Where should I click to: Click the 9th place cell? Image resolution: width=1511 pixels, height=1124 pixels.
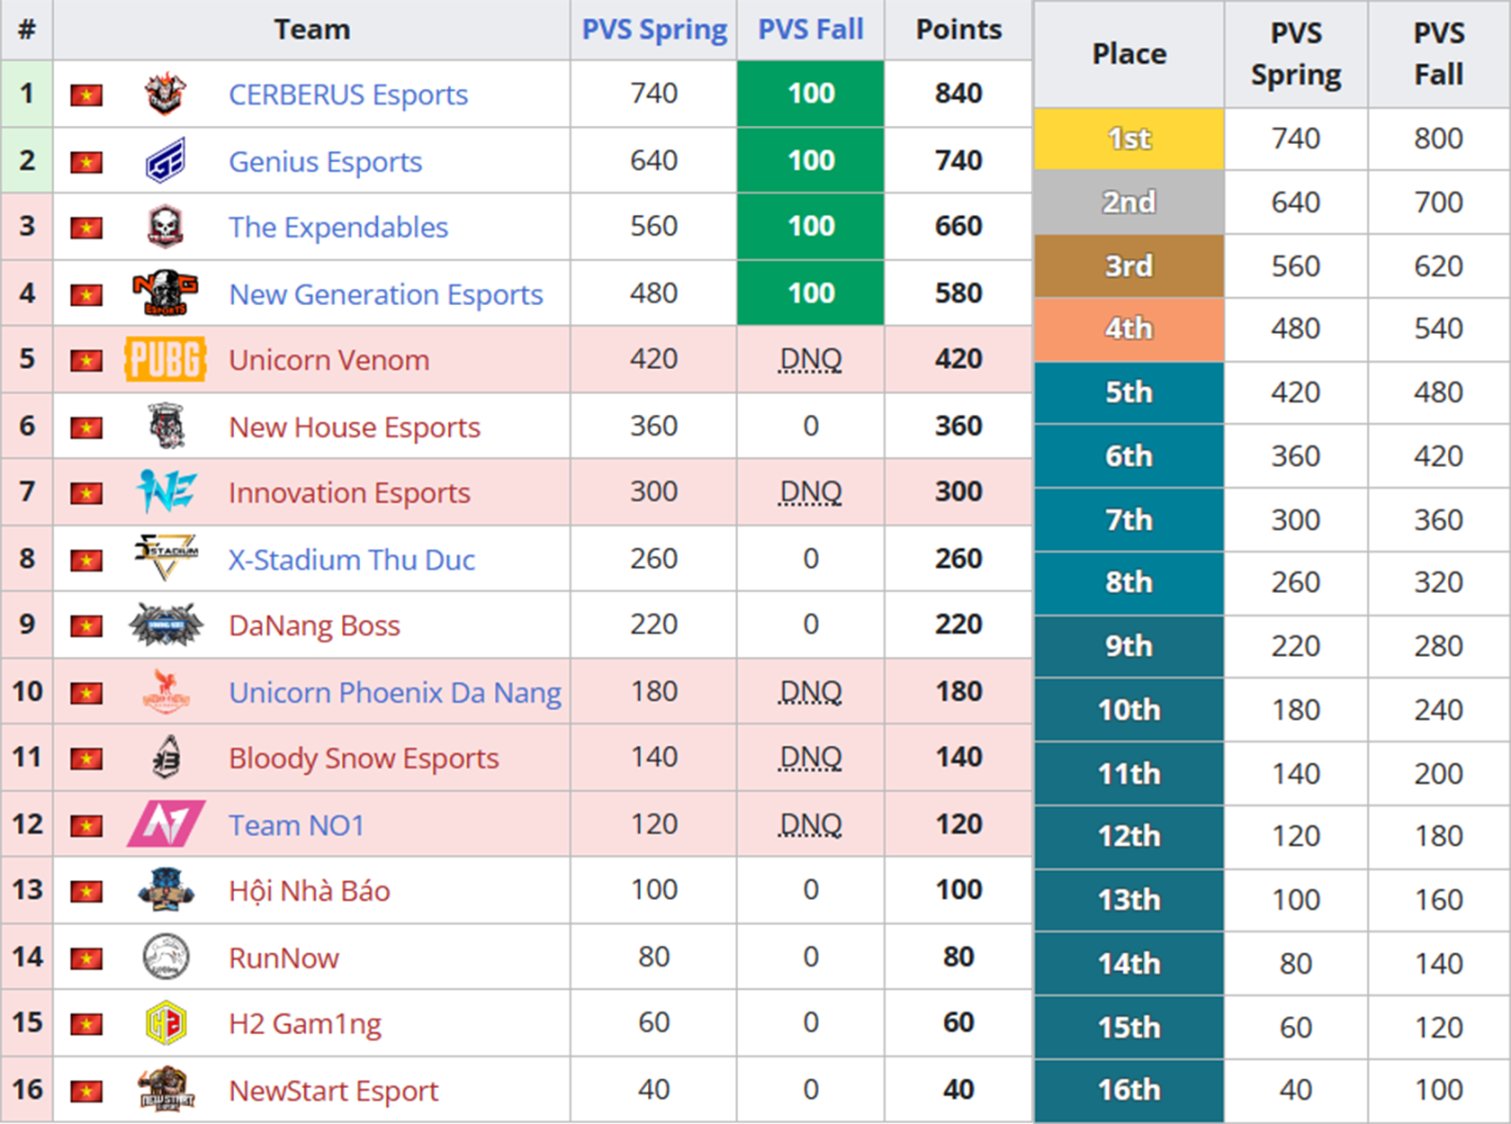pyautogui.click(x=1129, y=646)
